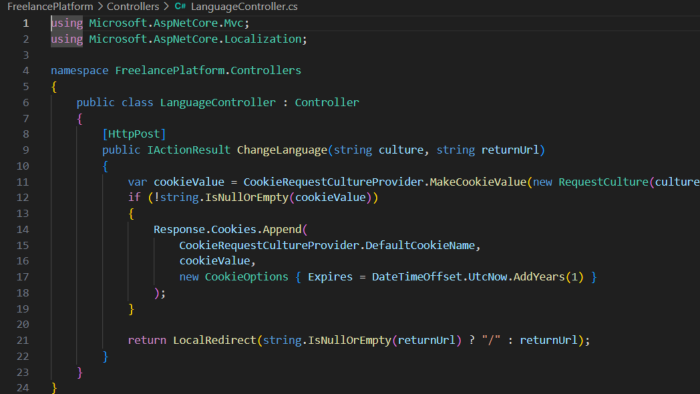Click the closing parenthesis and semicolon on line 18

click(160, 293)
